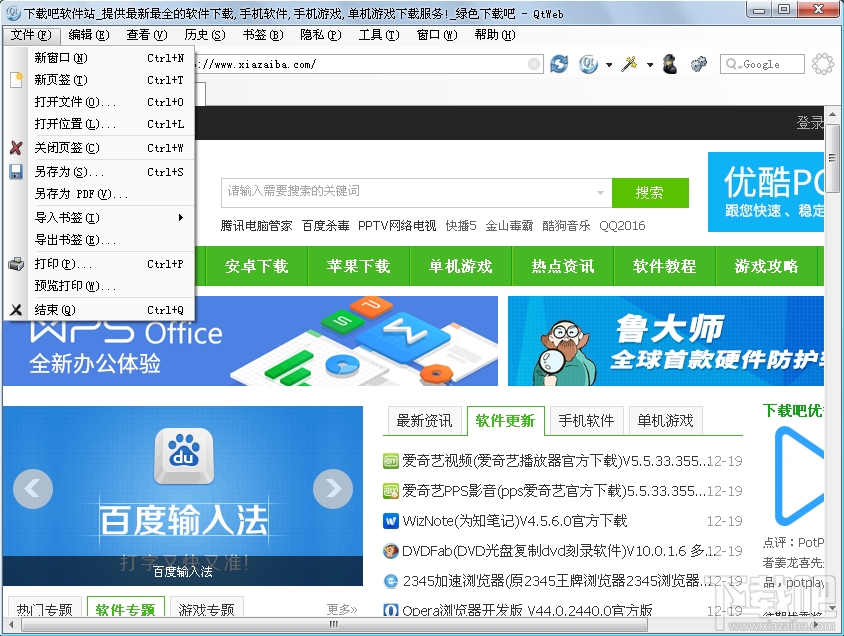Open the QQ2016 download link
The image size is (844, 636).
pos(621,226)
